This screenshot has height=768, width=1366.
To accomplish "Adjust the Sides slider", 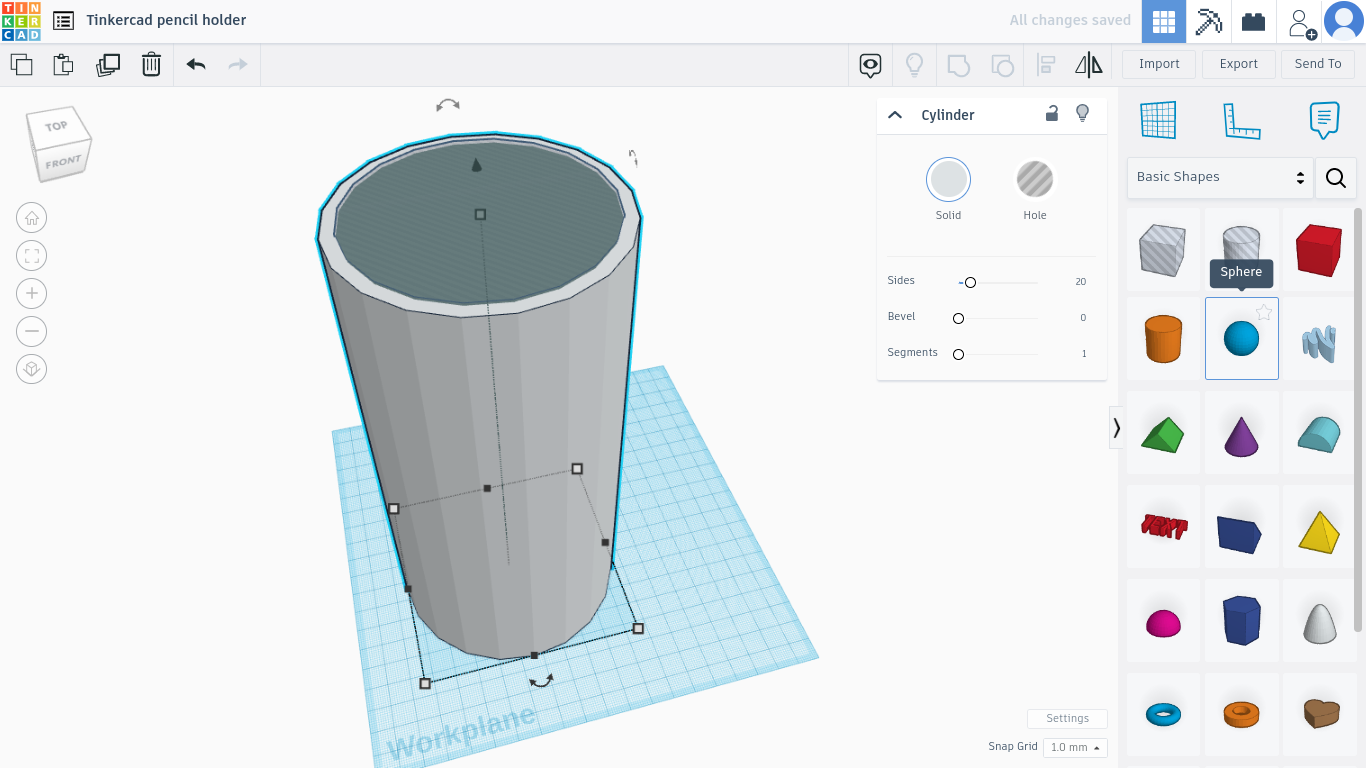I will click(969, 282).
